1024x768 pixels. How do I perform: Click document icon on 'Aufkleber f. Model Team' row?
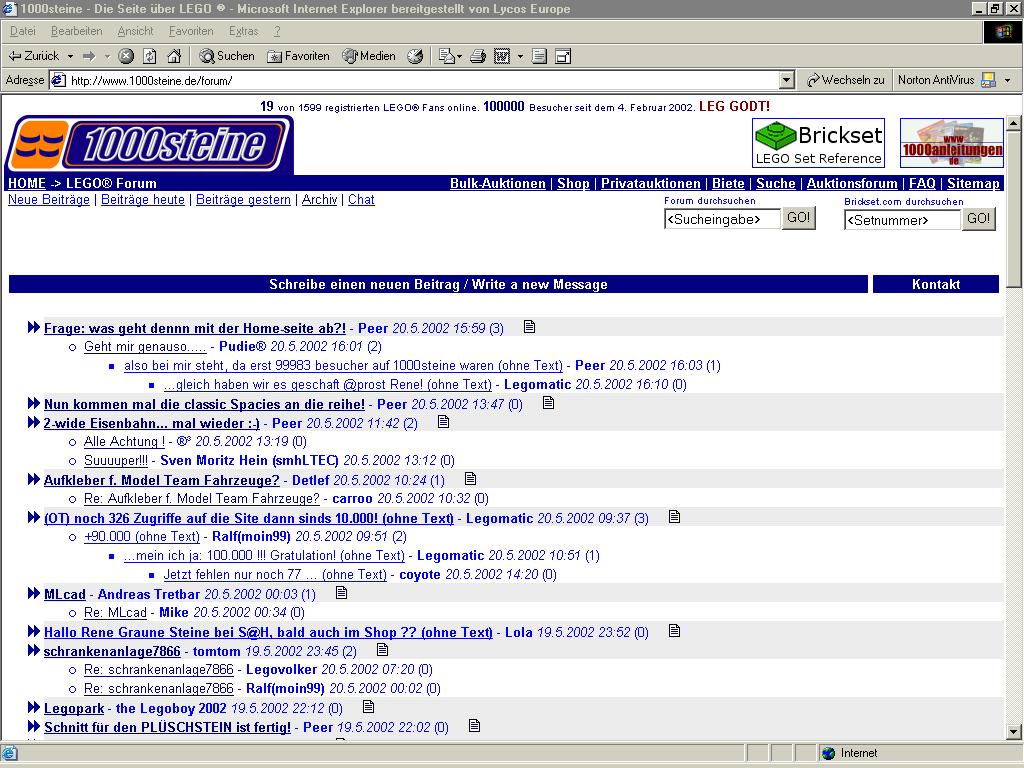(x=470, y=479)
